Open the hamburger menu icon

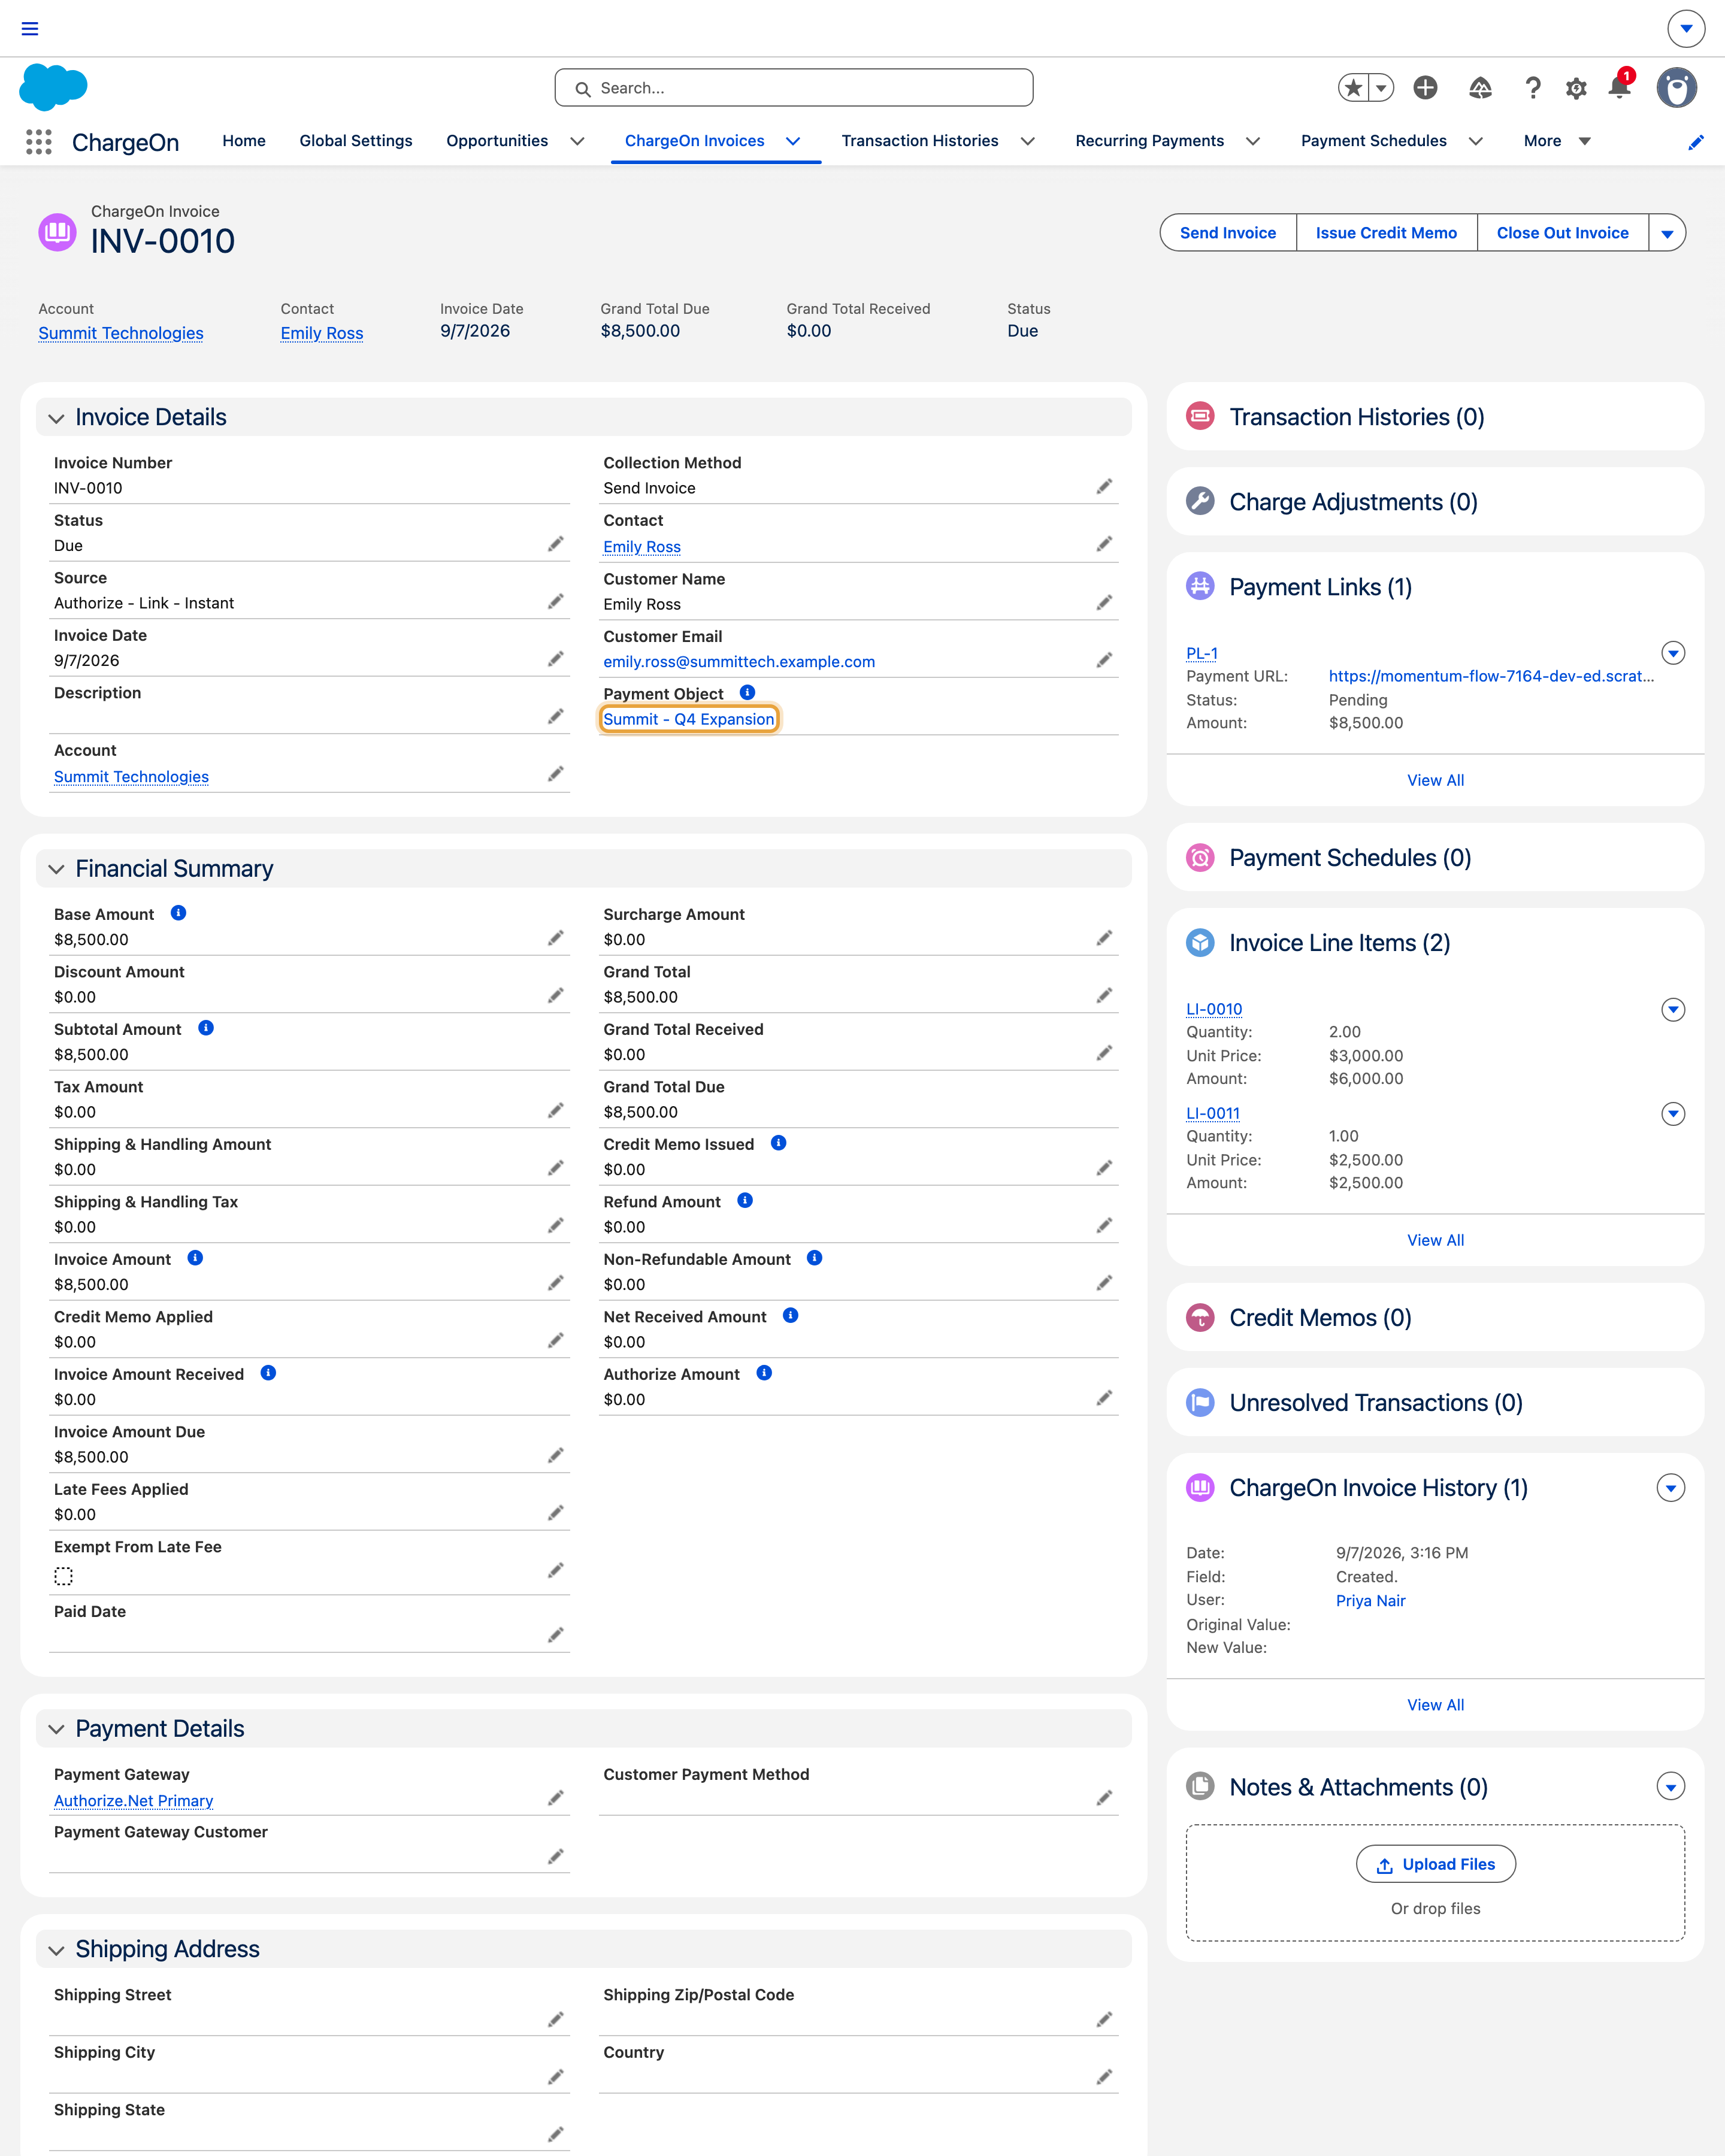pyautogui.click(x=30, y=28)
